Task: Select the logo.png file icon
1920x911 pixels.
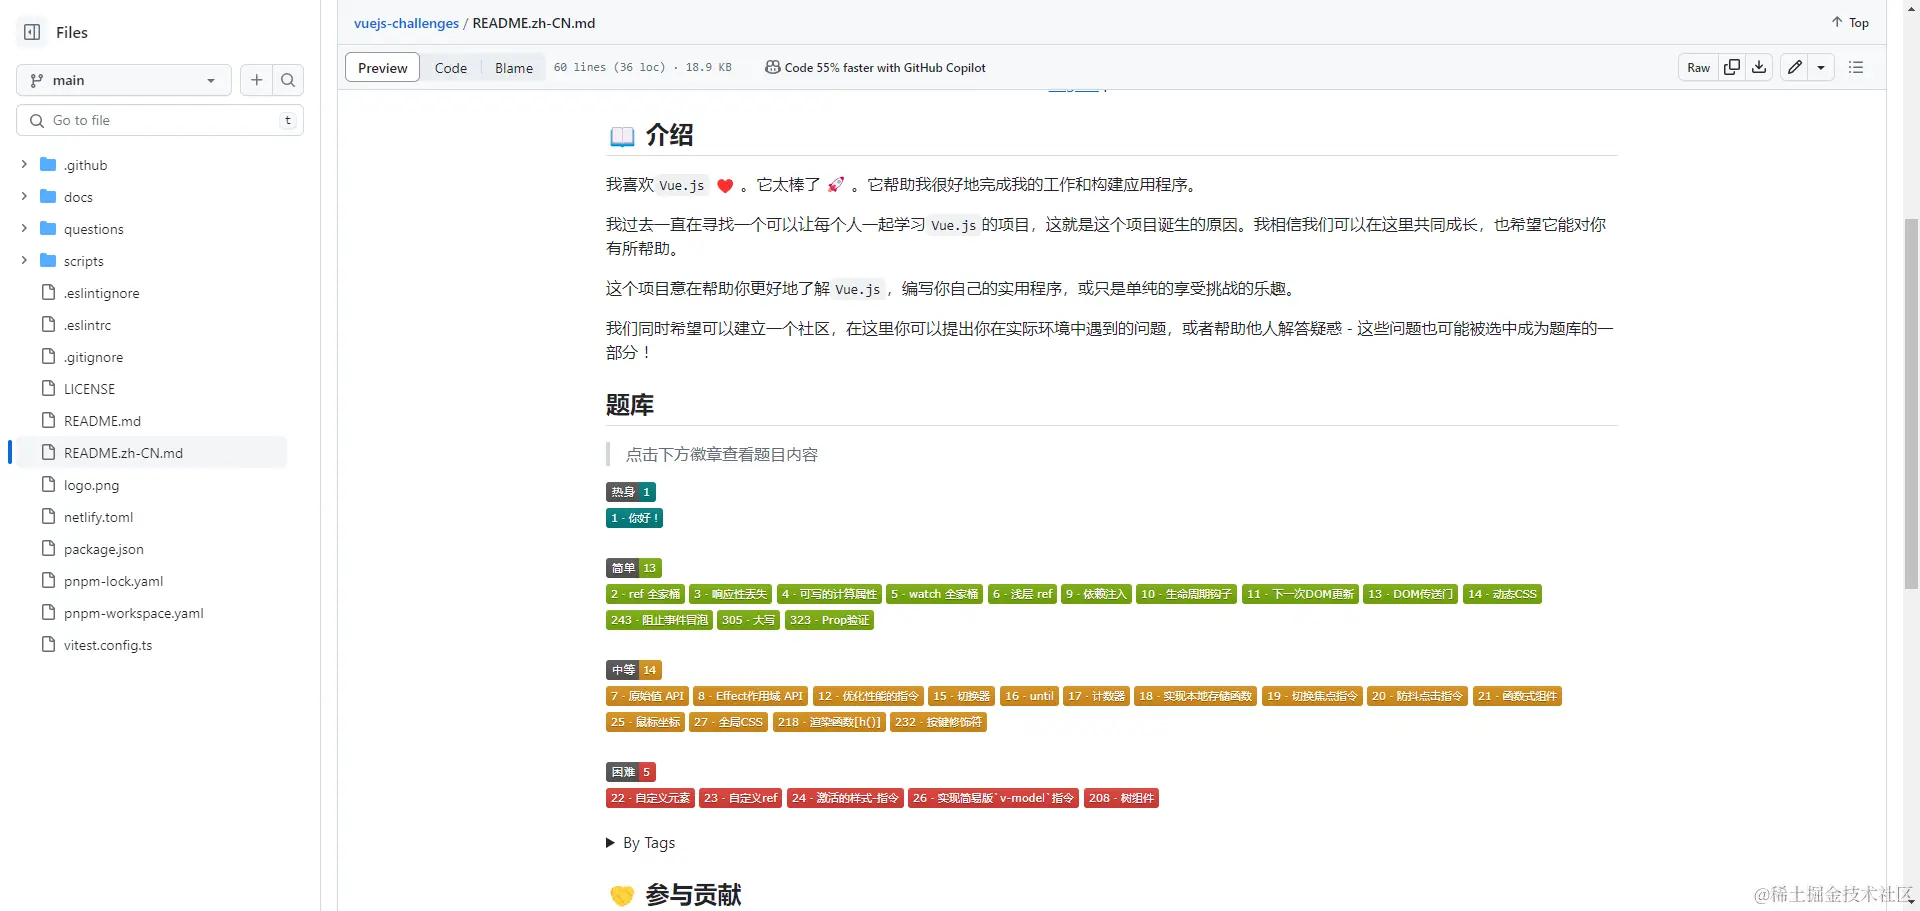Action: 48,484
